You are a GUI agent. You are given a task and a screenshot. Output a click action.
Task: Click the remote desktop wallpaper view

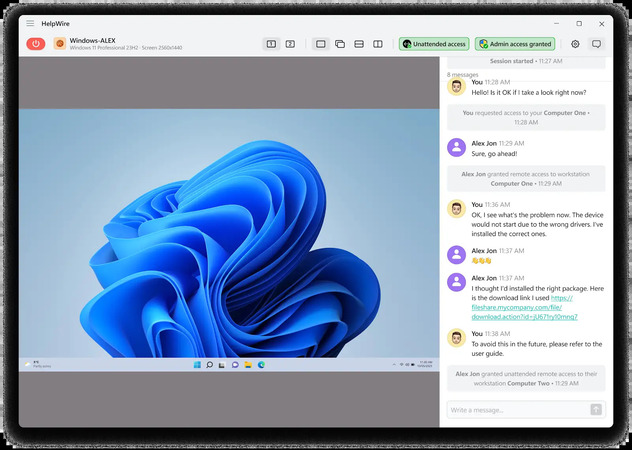(x=229, y=233)
